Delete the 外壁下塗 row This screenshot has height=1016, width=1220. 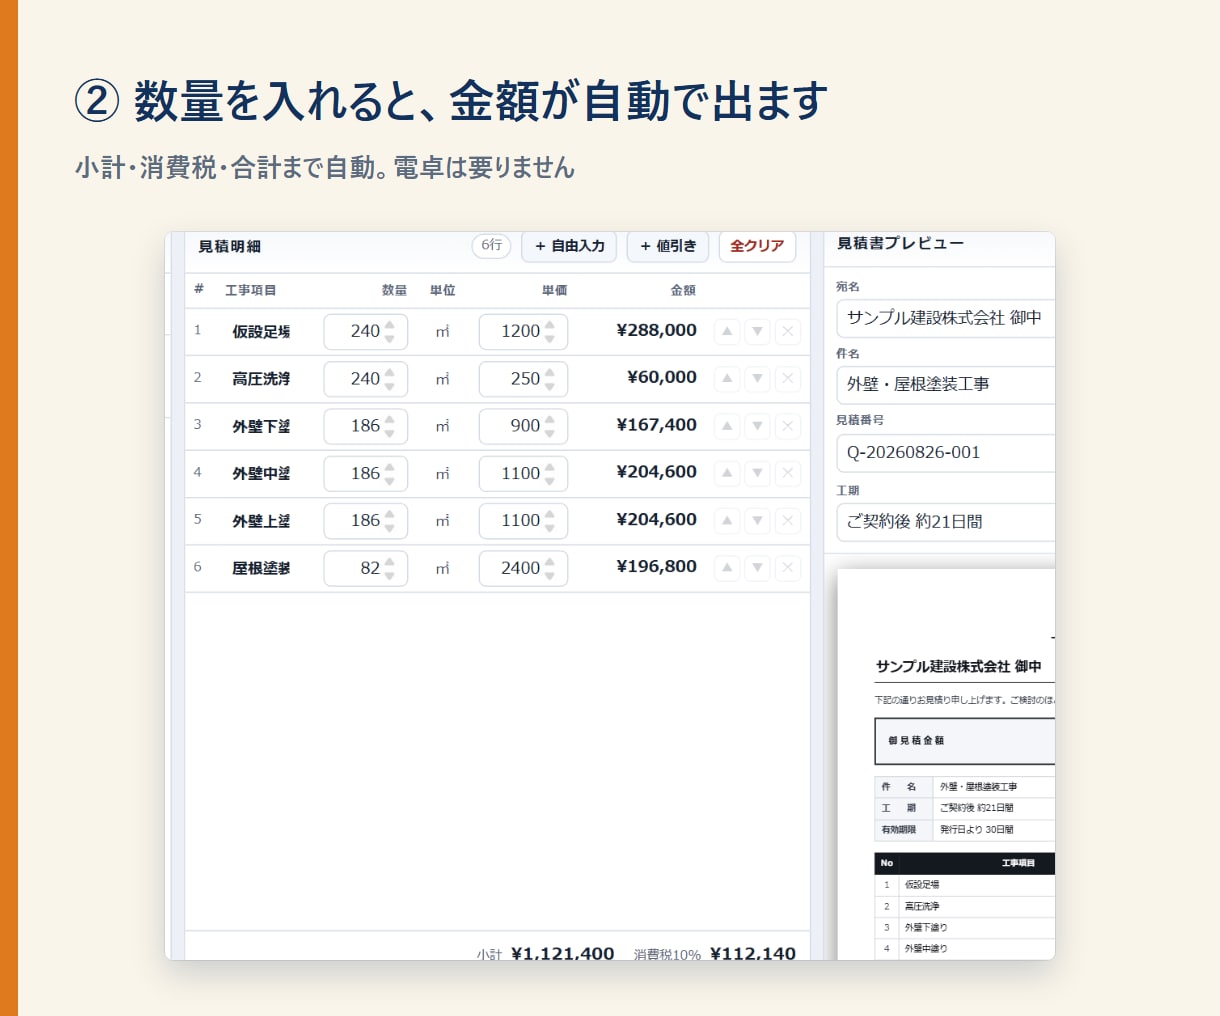tap(788, 426)
